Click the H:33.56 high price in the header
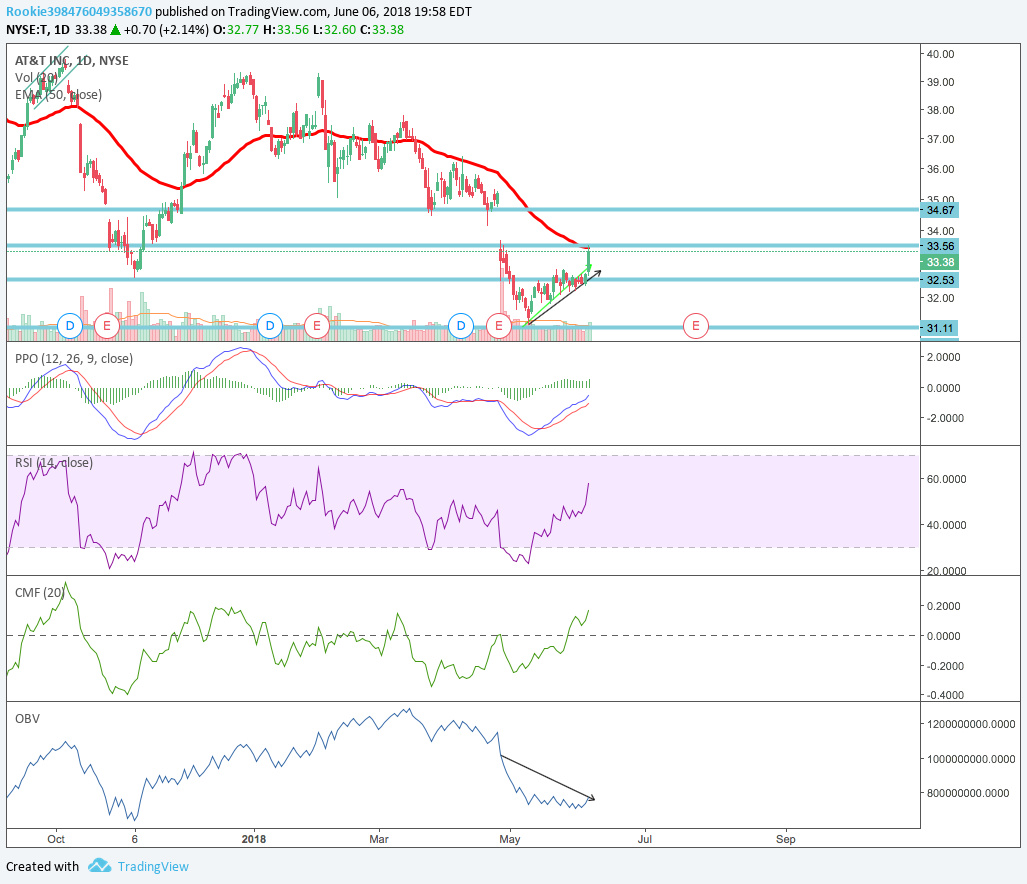The width and height of the screenshot is (1027, 884). pos(286,29)
